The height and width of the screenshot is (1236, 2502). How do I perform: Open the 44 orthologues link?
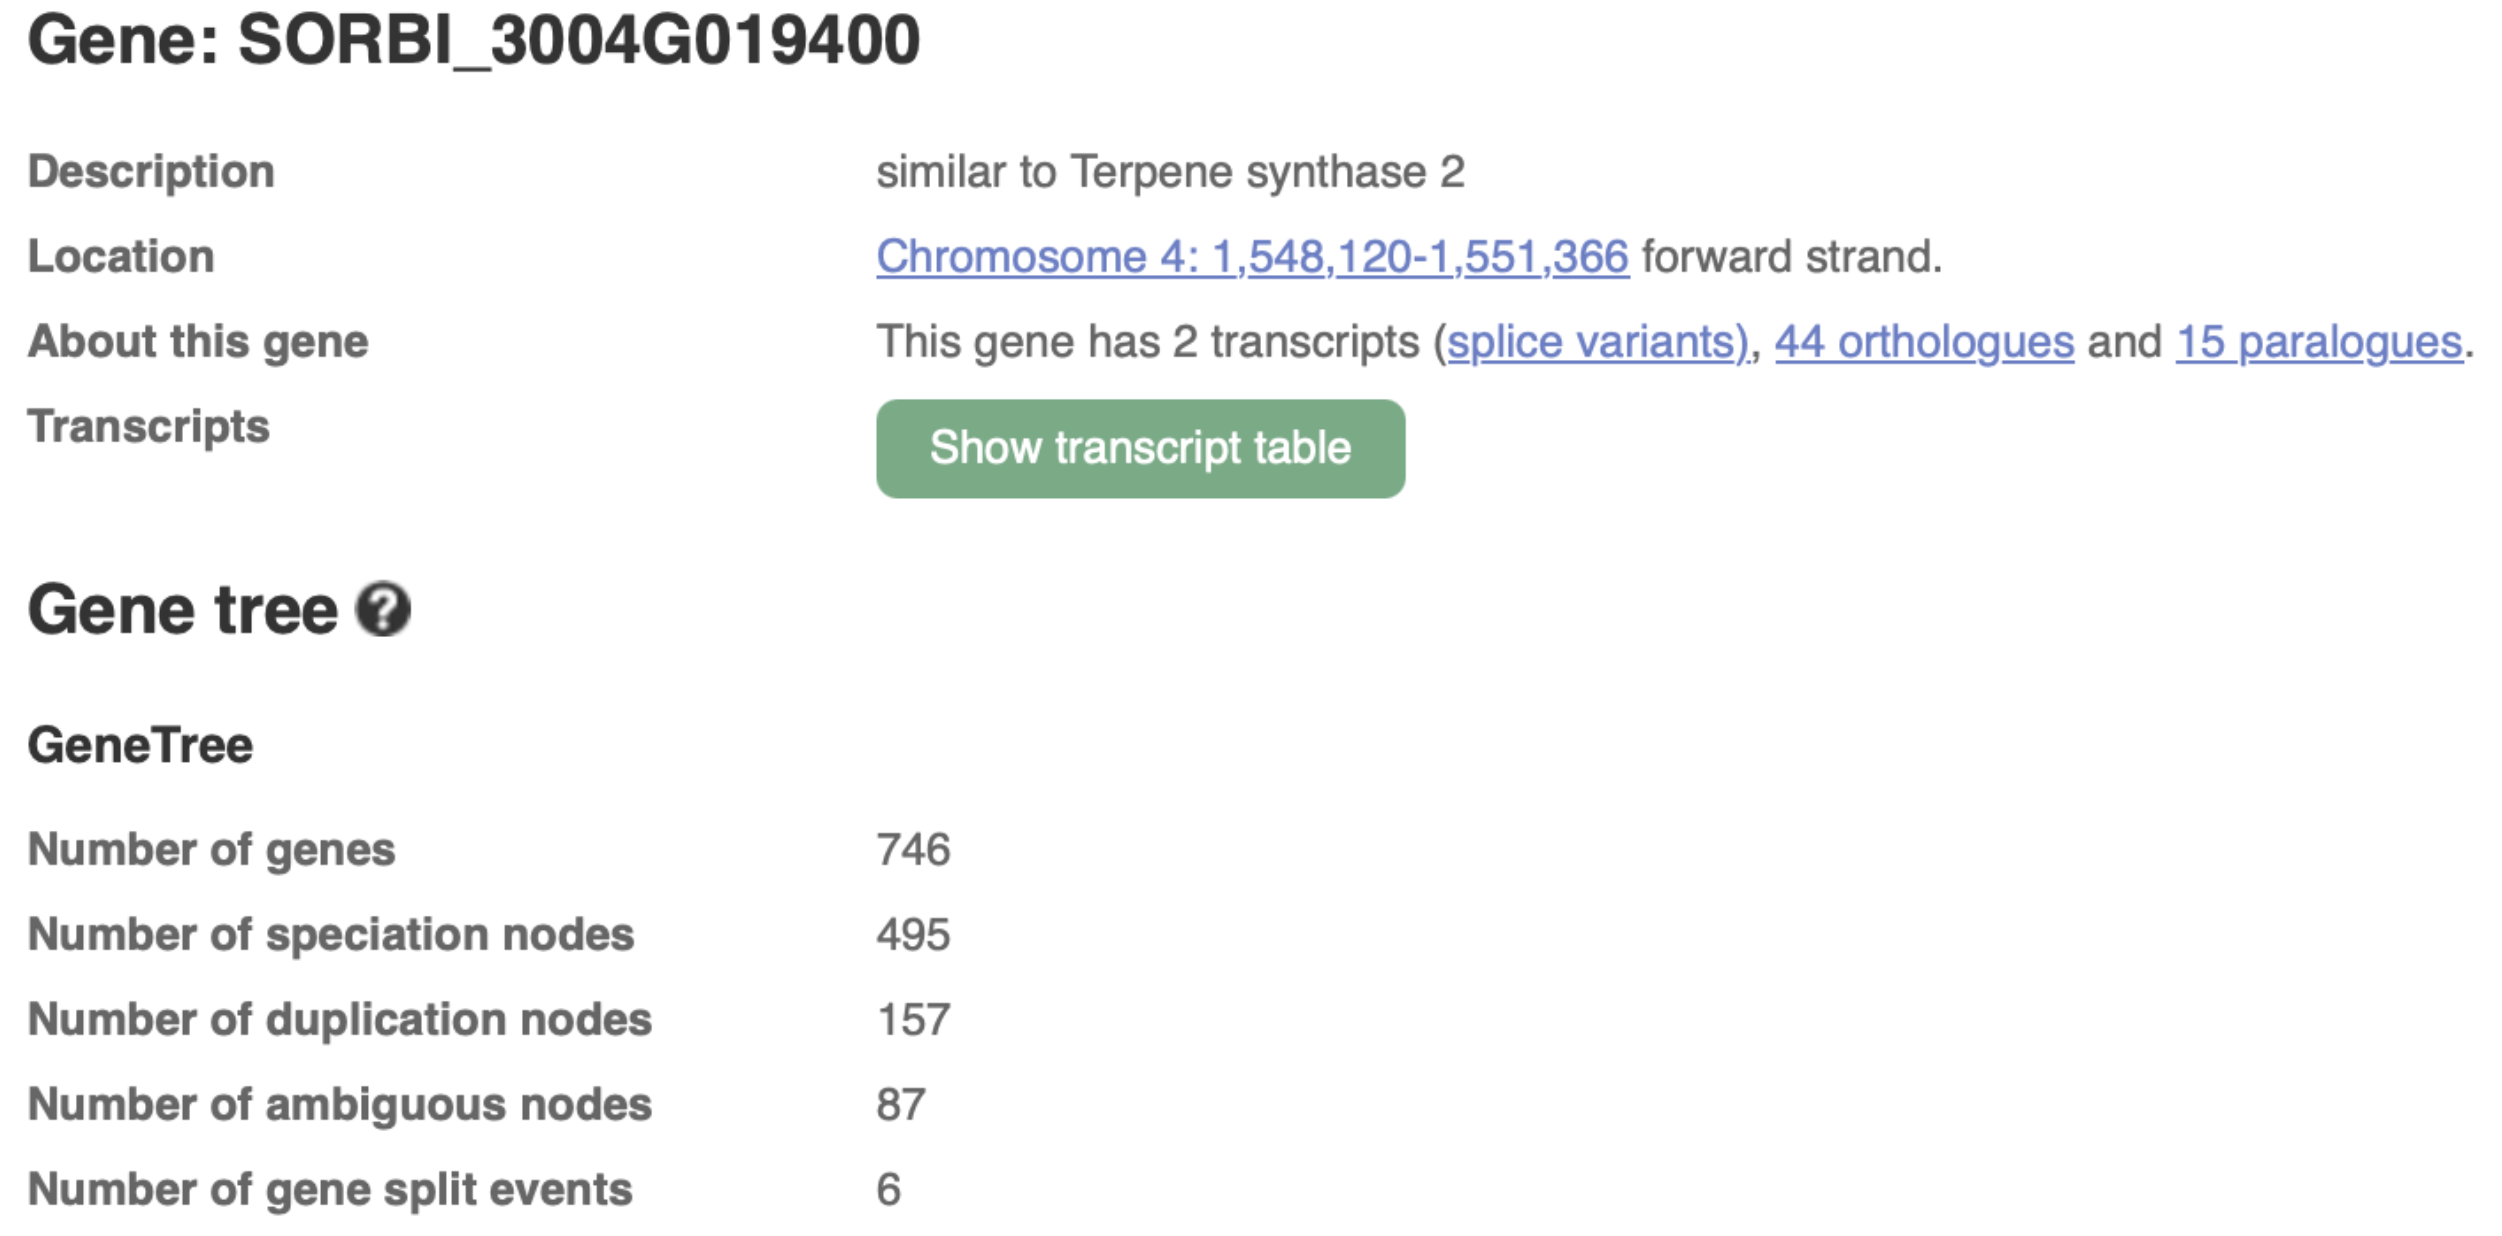pyautogui.click(x=1924, y=342)
